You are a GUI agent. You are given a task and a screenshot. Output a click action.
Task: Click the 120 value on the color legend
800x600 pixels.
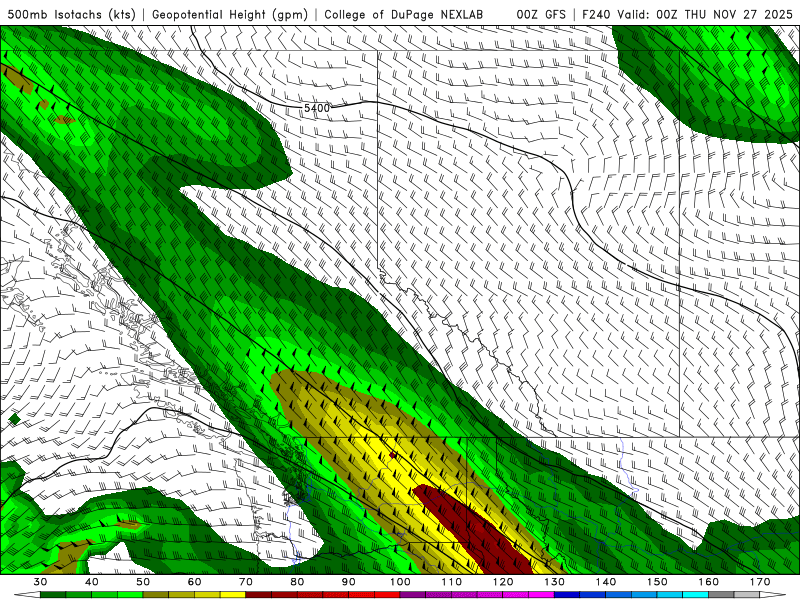pos(503,582)
